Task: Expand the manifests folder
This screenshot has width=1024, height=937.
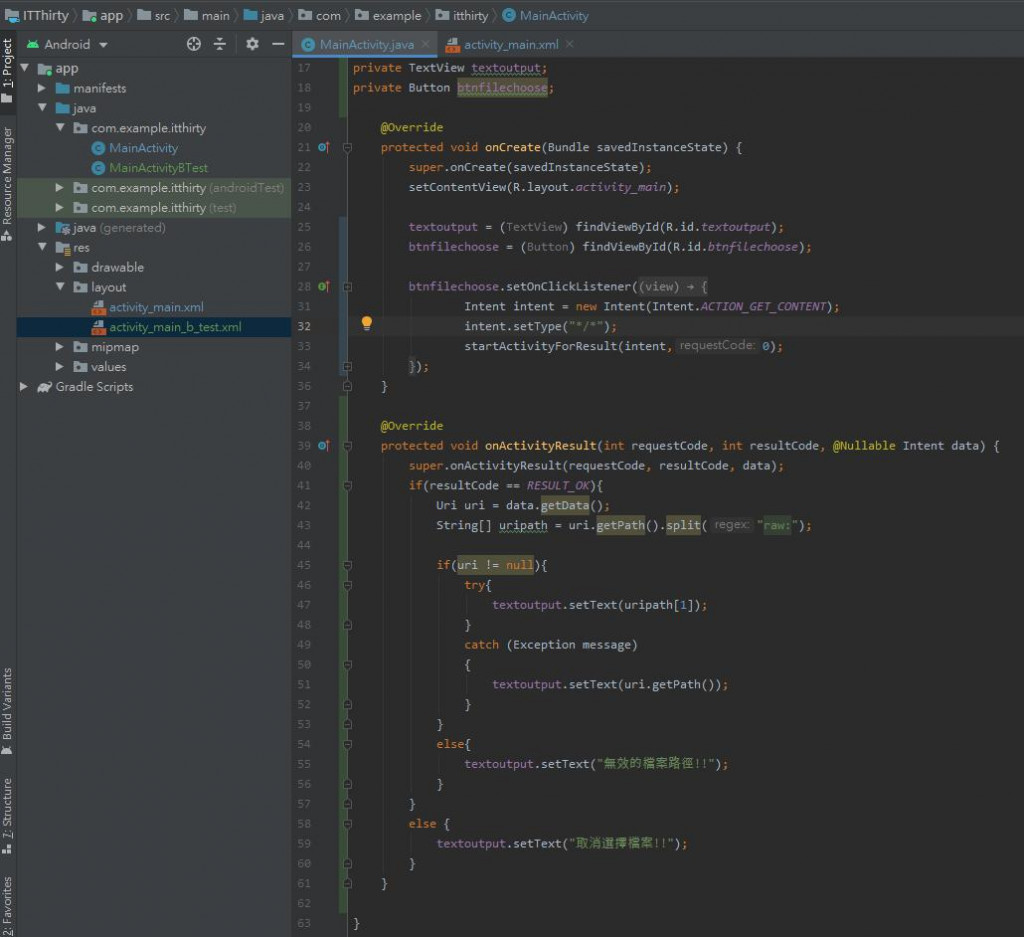Action: pos(43,88)
